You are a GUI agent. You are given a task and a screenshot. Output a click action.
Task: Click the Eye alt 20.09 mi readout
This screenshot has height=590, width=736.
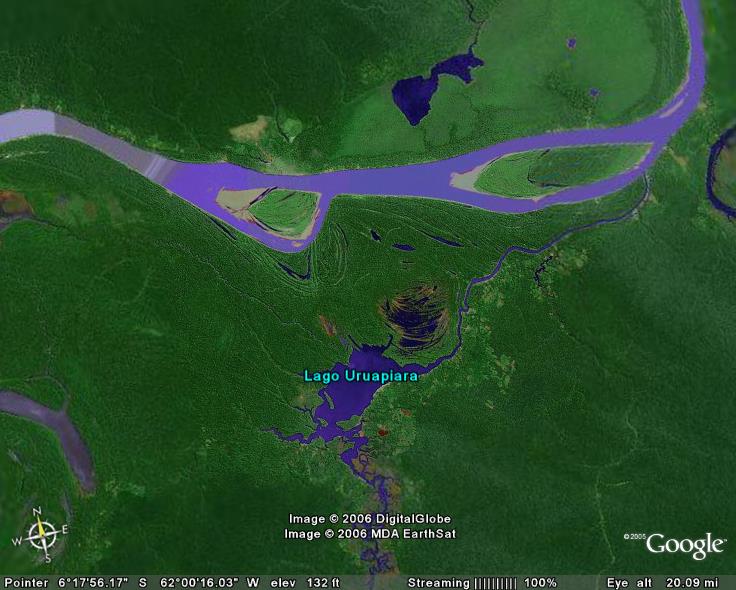[662, 583]
